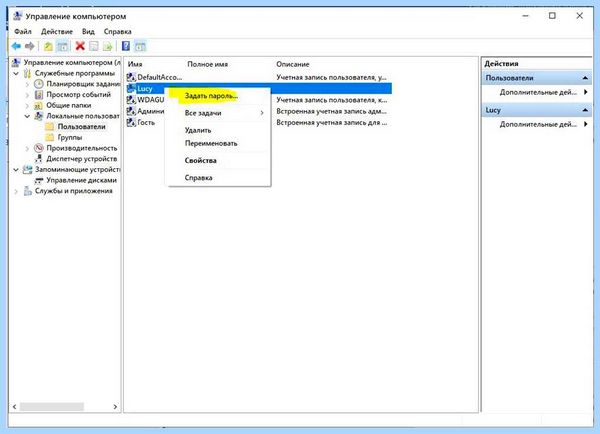The image size is (600, 434).
Task: Select the Lucy user row
Action: point(259,89)
